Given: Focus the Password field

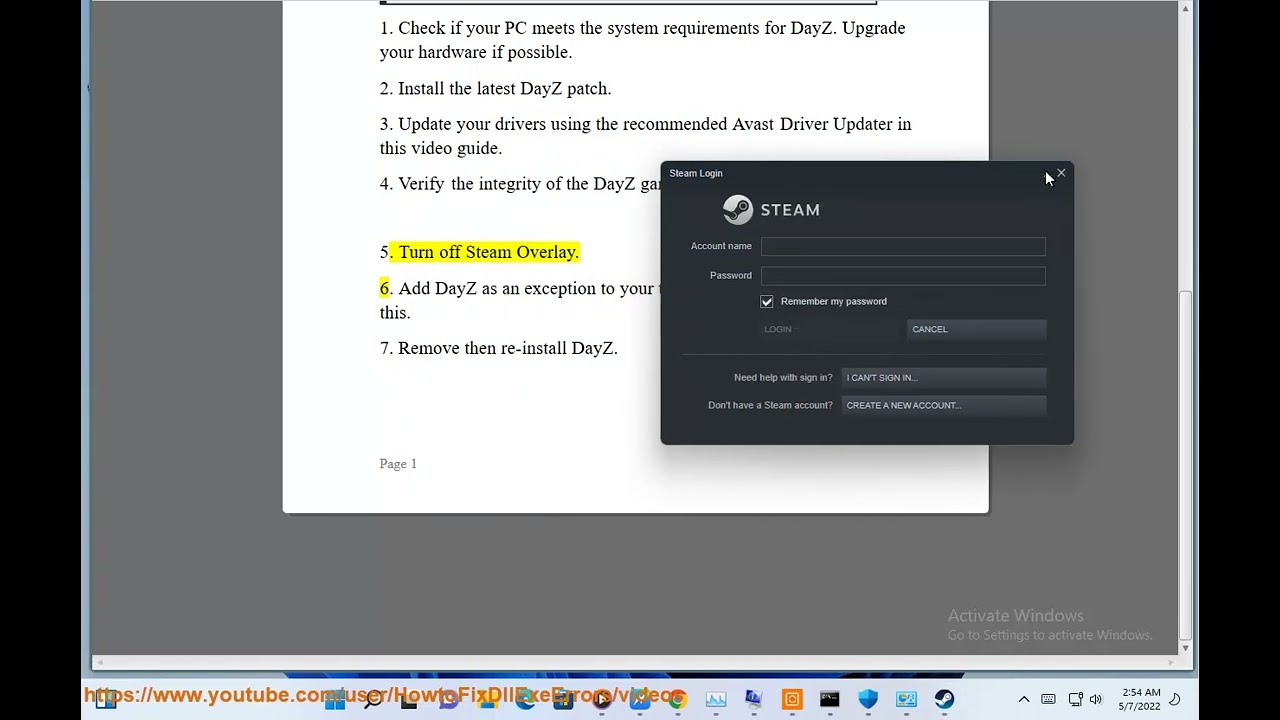Looking at the screenshot, I should click(x=903, y=275).
